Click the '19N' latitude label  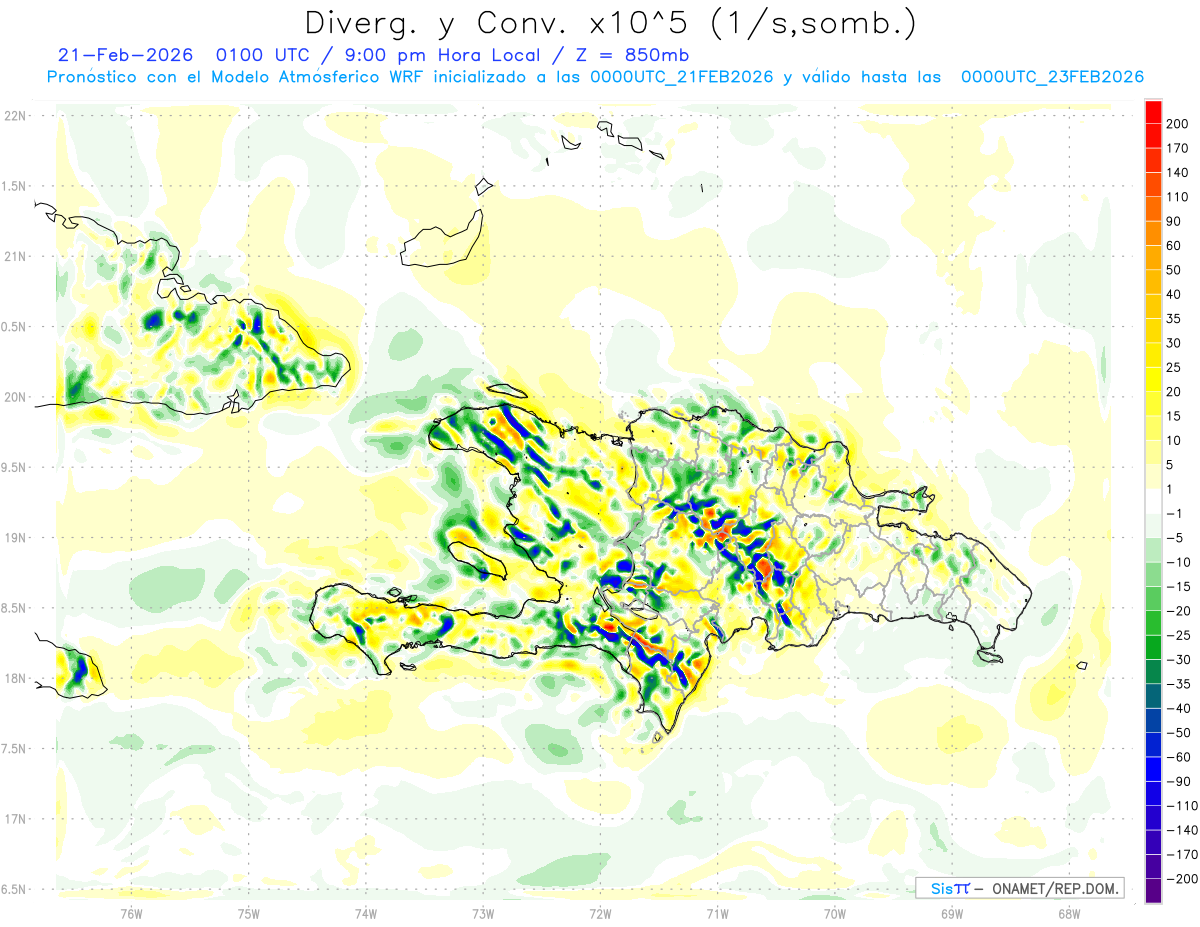pos(15,537)
